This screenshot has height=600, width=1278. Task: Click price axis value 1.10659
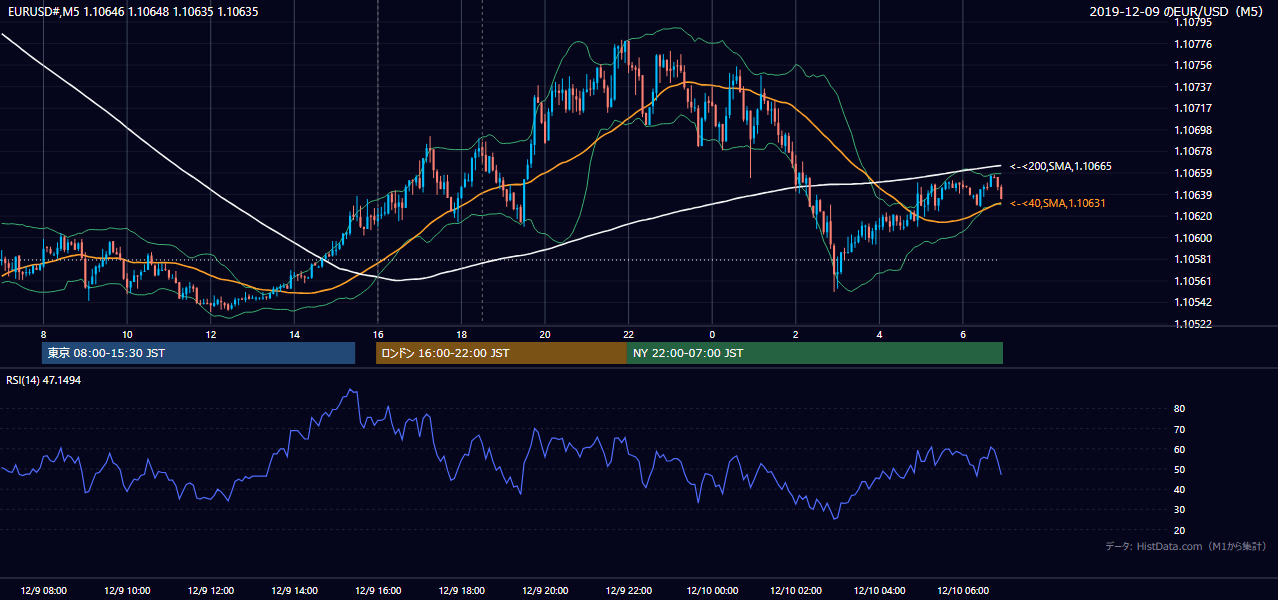[x=1193, y=173]
